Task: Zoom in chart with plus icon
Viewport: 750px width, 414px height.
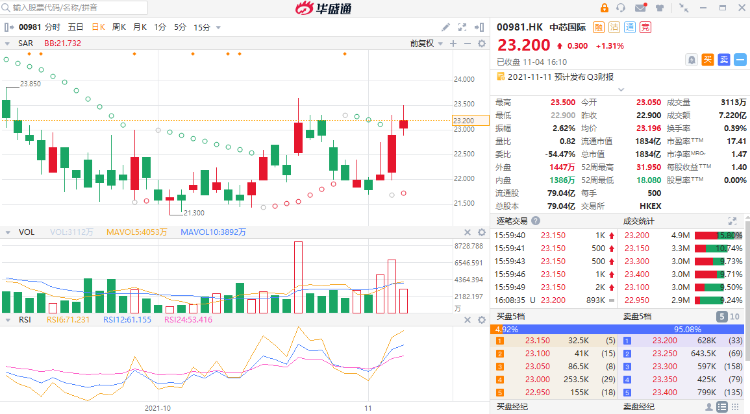Action: (453, 44)
